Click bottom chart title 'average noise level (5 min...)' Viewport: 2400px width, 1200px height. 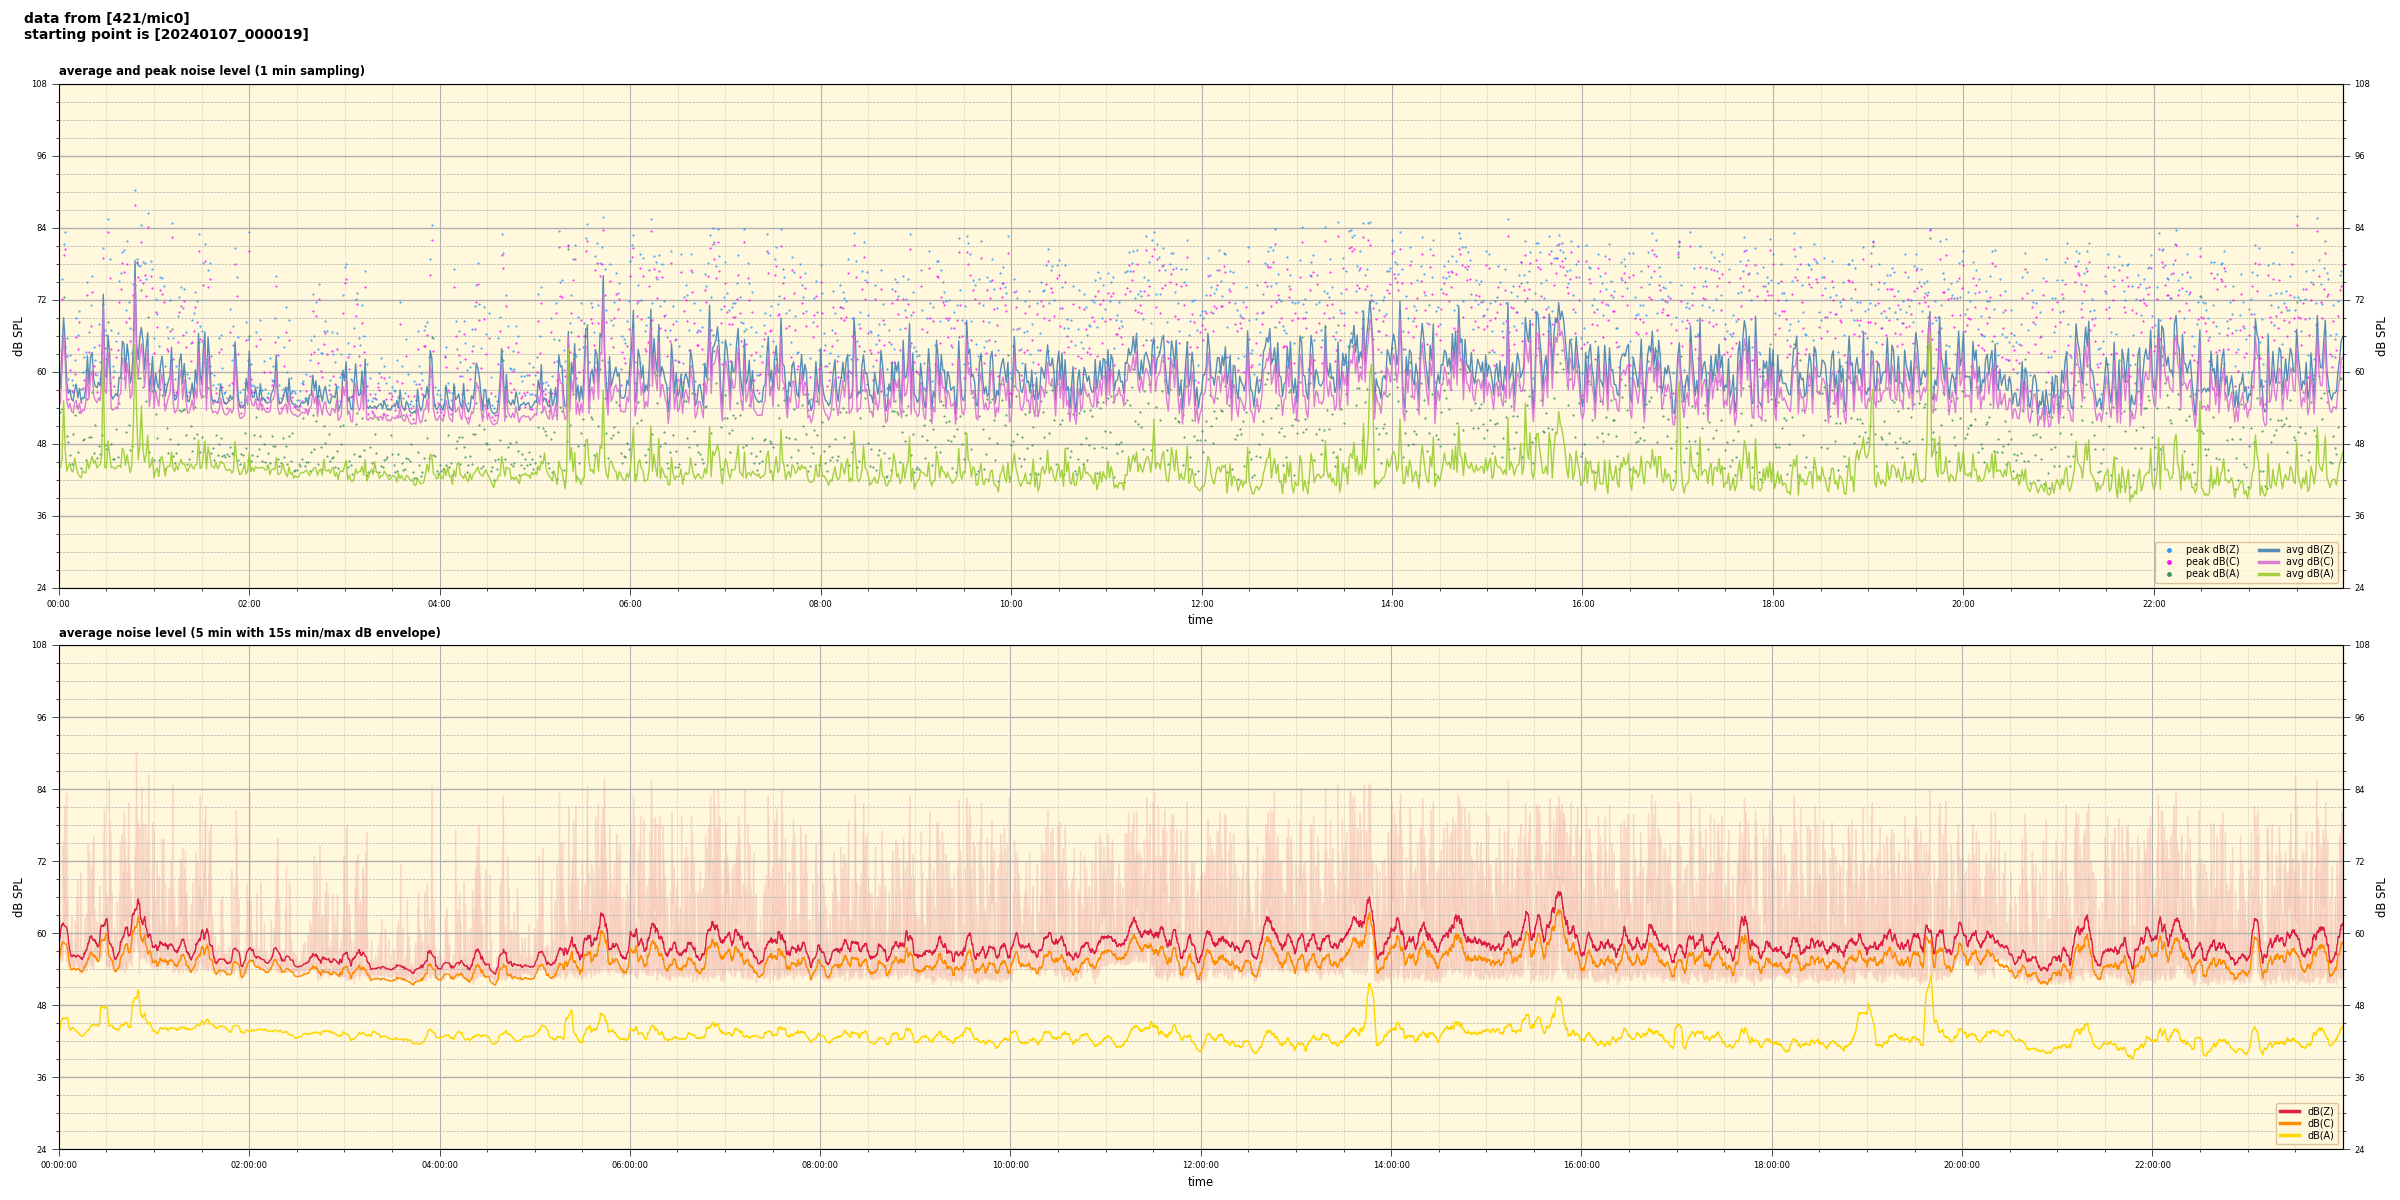[249, 633]
